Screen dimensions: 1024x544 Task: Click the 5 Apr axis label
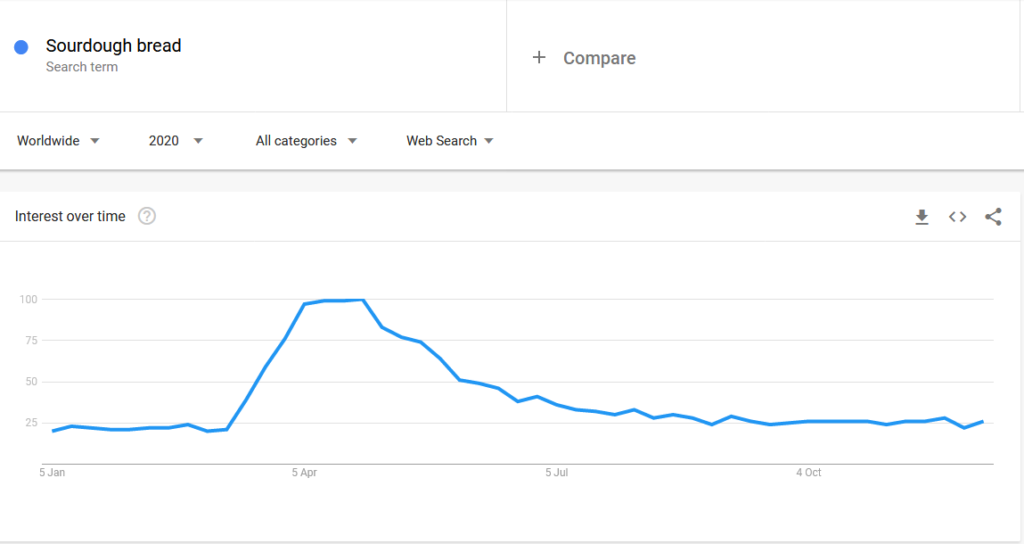(x=304, y=472)
